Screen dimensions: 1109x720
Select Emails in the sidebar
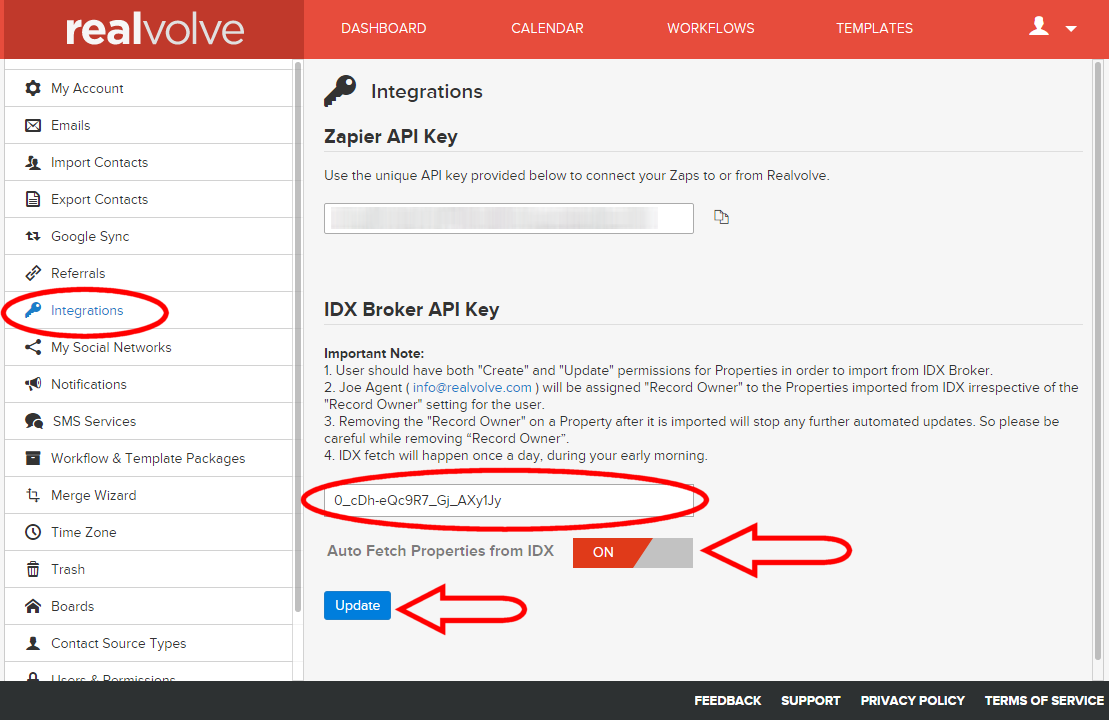149,125
